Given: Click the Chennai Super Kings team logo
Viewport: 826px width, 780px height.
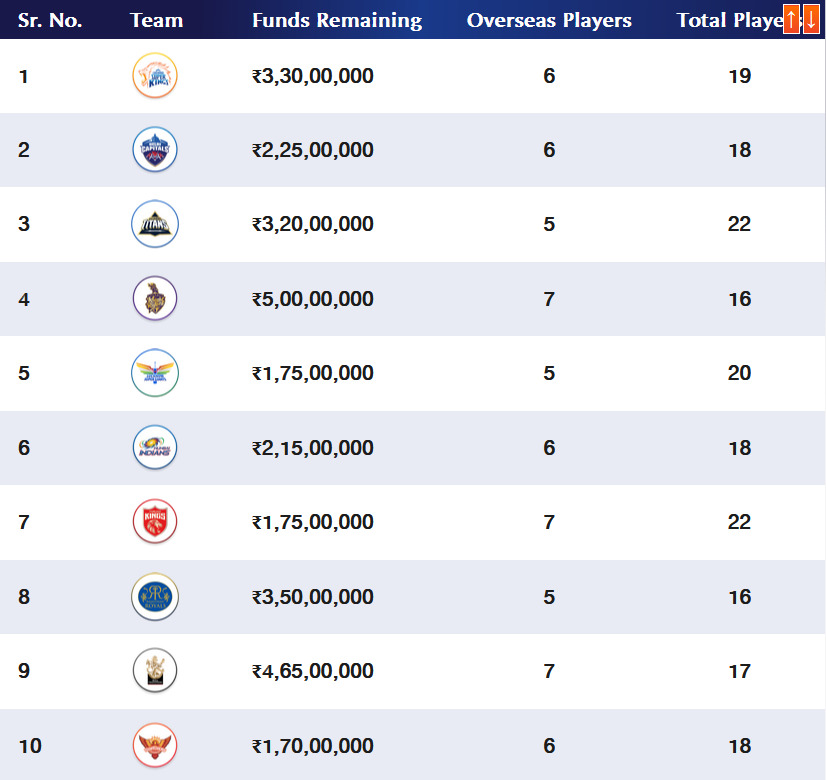Looking at the screenshot, I should [155, 75].
